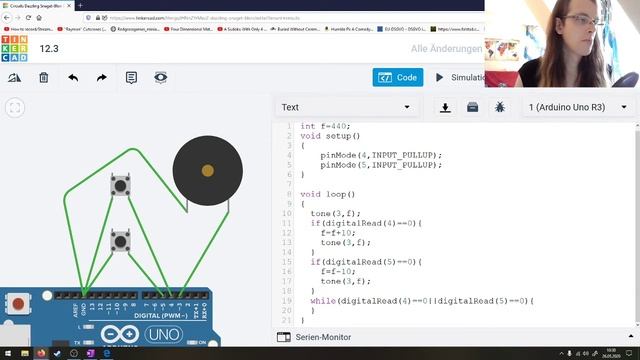The image size is (640, 360).
Task: Toggle visibility of notes with eye icon
Action: click(160, 78)
